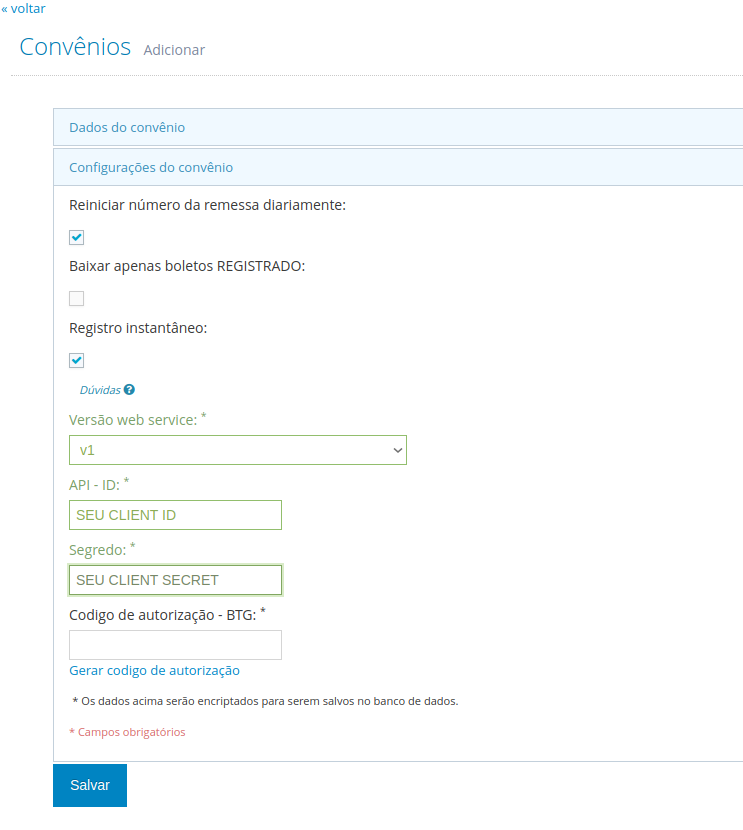743x830 pixels.
Task: Click the encriptados data notice text
Action: tap(266, 701)
